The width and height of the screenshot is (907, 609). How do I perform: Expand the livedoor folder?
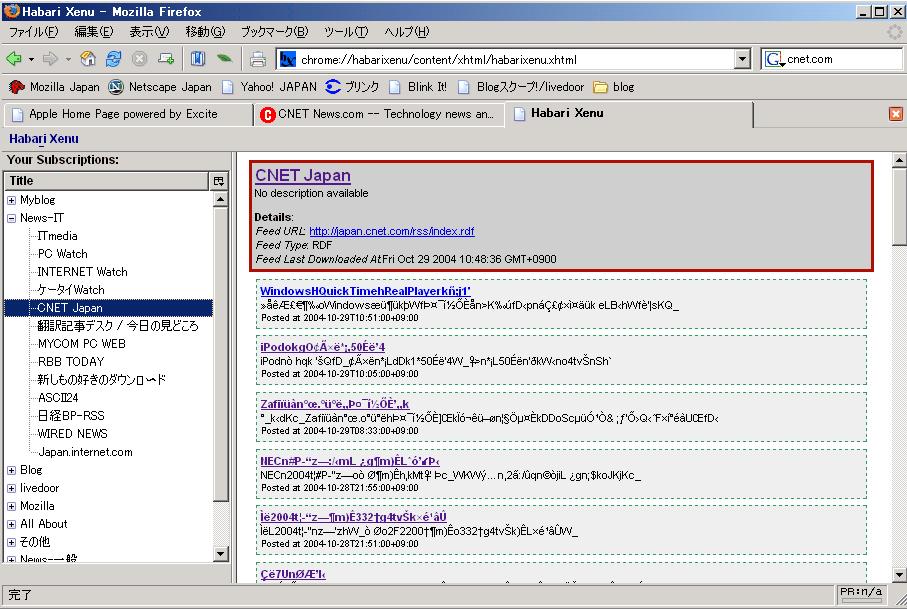(x=11, y=488)
